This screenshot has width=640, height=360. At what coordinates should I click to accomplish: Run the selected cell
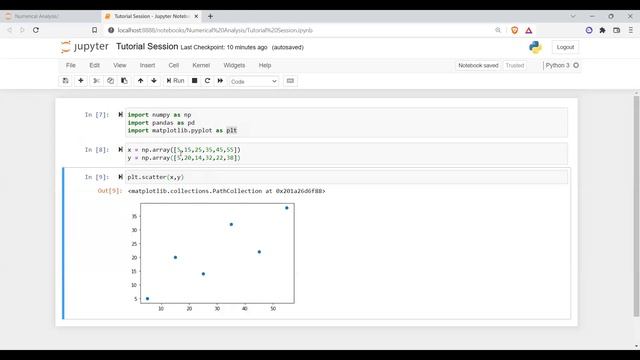click(175, 81)
